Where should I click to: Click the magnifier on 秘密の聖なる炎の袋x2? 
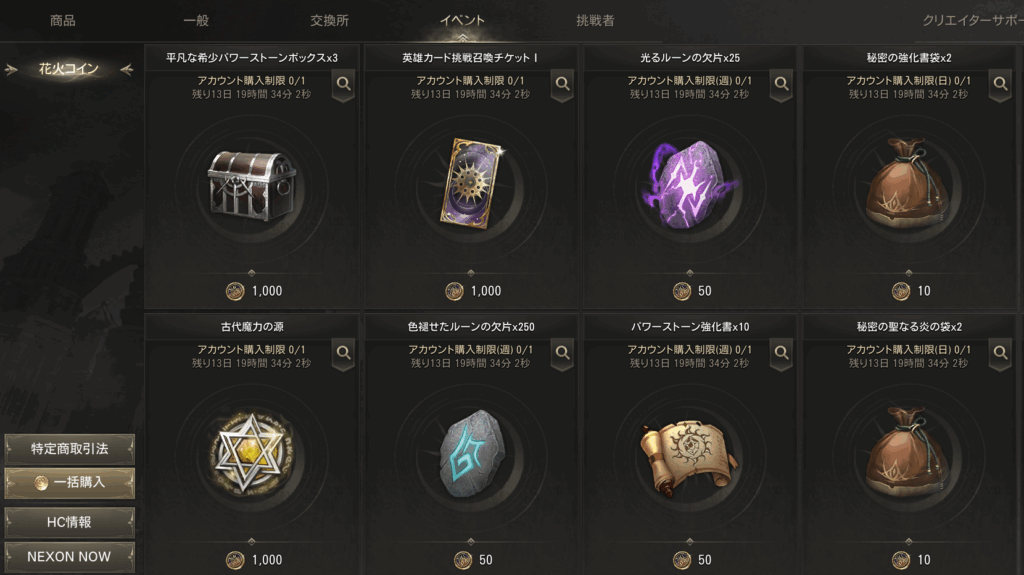point(1000,354)
